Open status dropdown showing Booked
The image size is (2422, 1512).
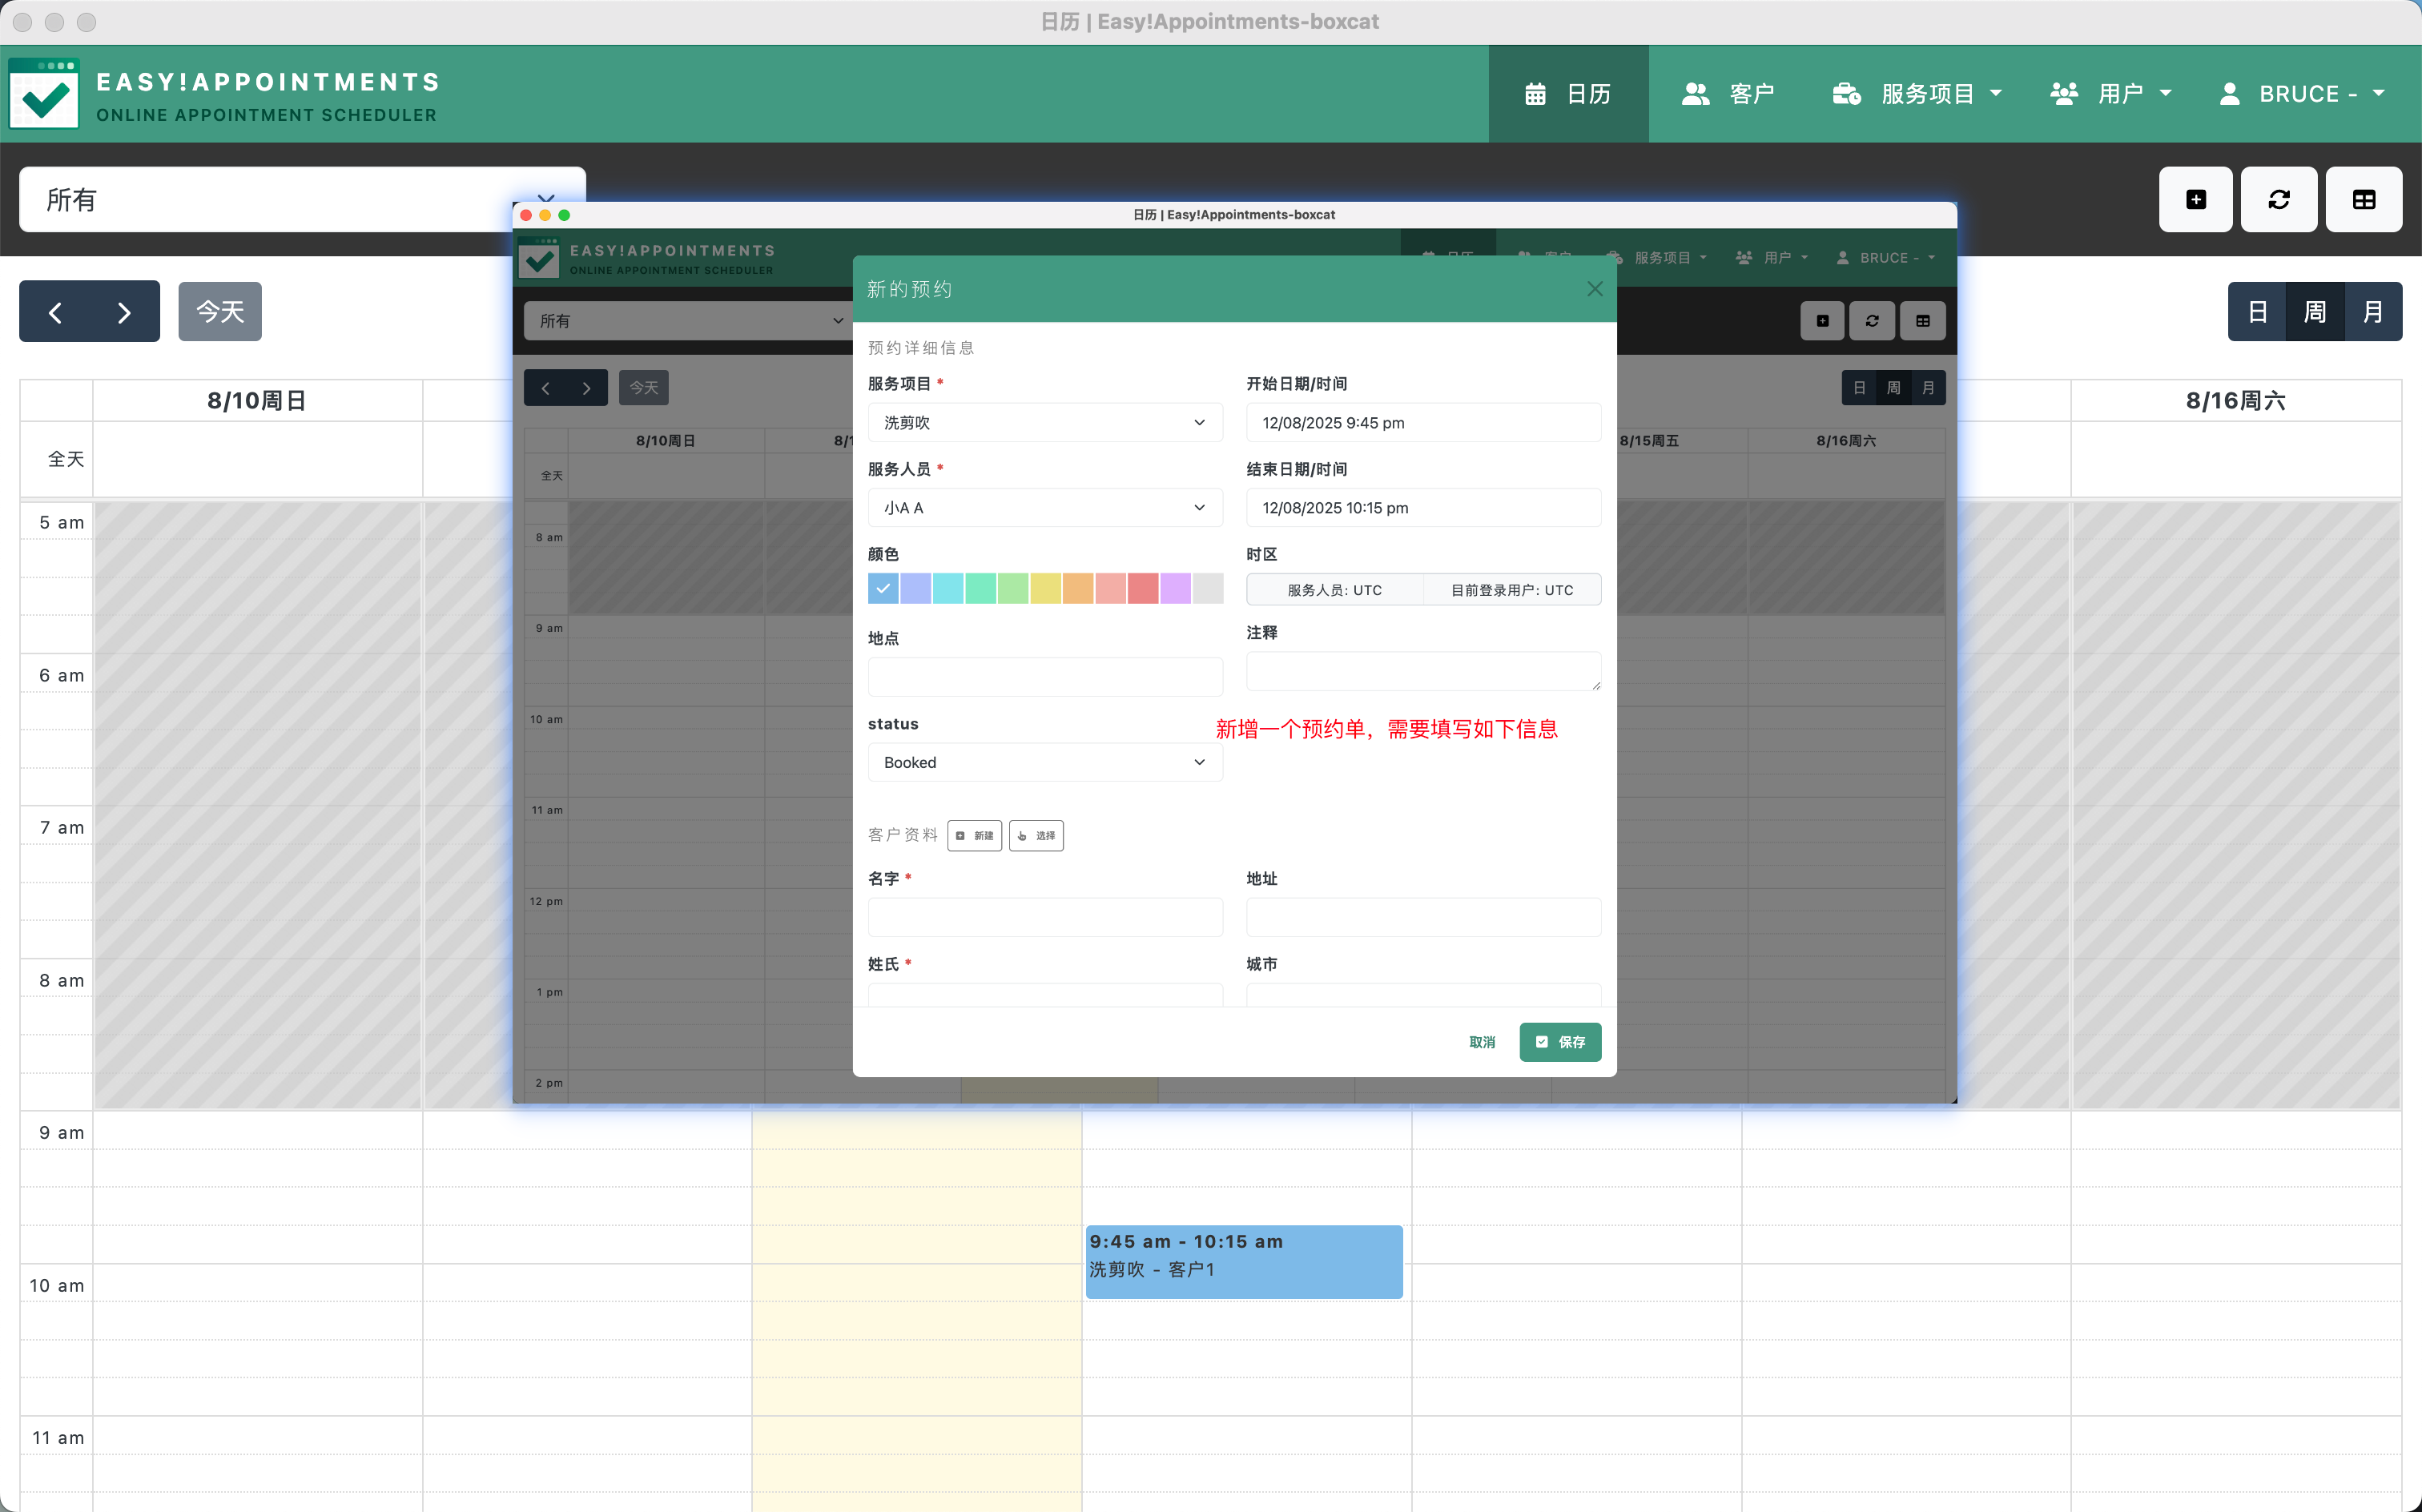pos(1045,762)
